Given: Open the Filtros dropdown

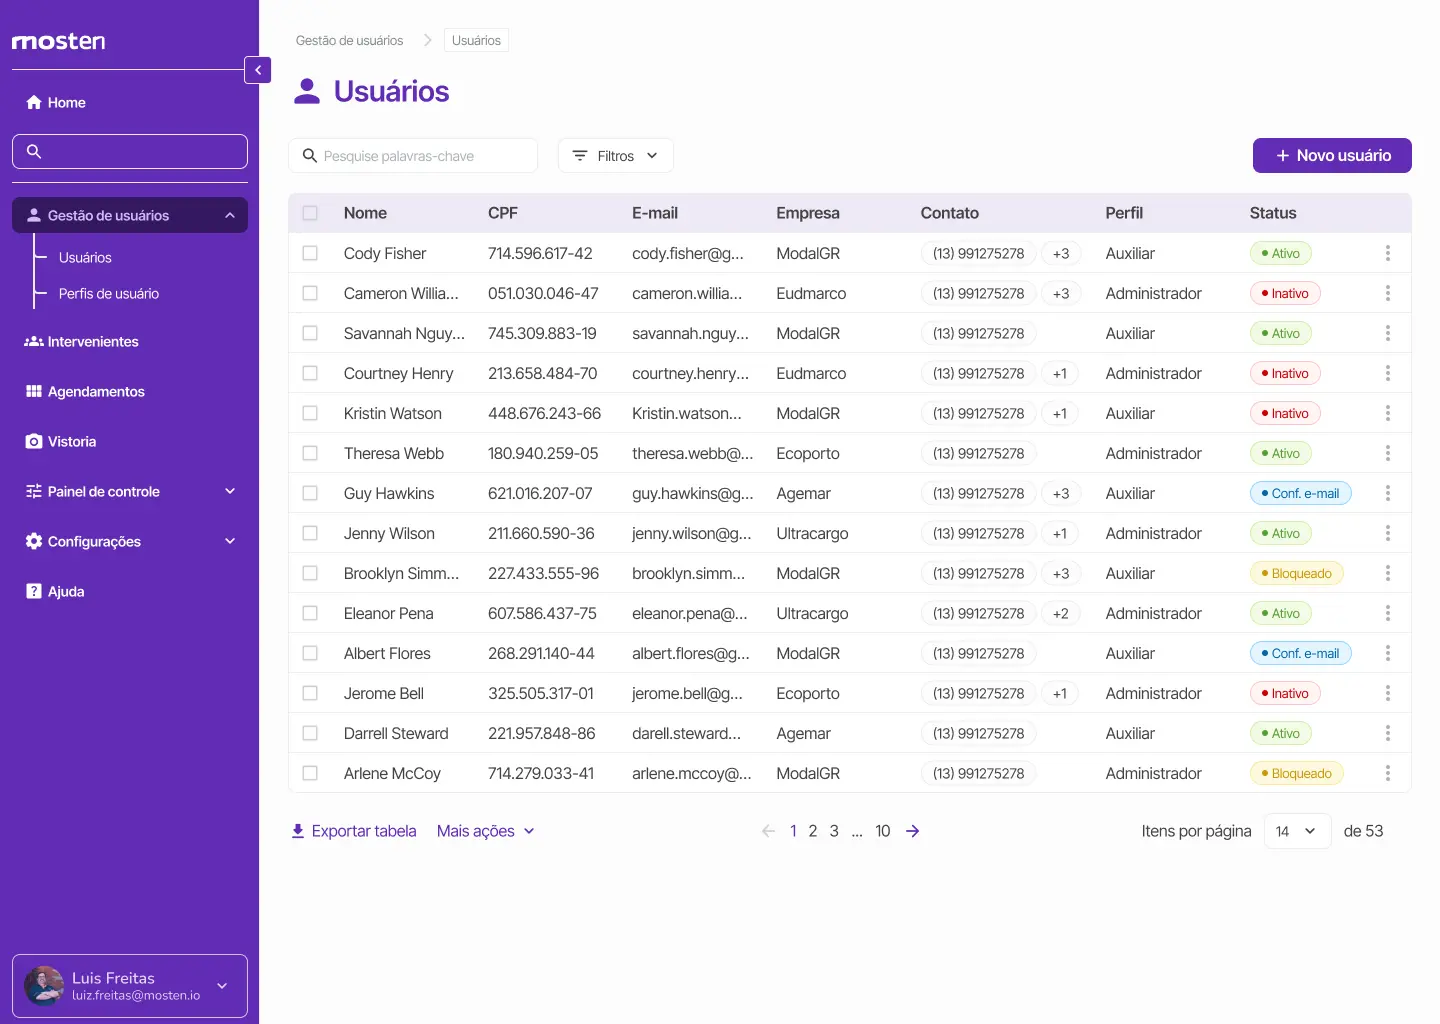Looking at the screenshot, I should [x=615, y=156].
